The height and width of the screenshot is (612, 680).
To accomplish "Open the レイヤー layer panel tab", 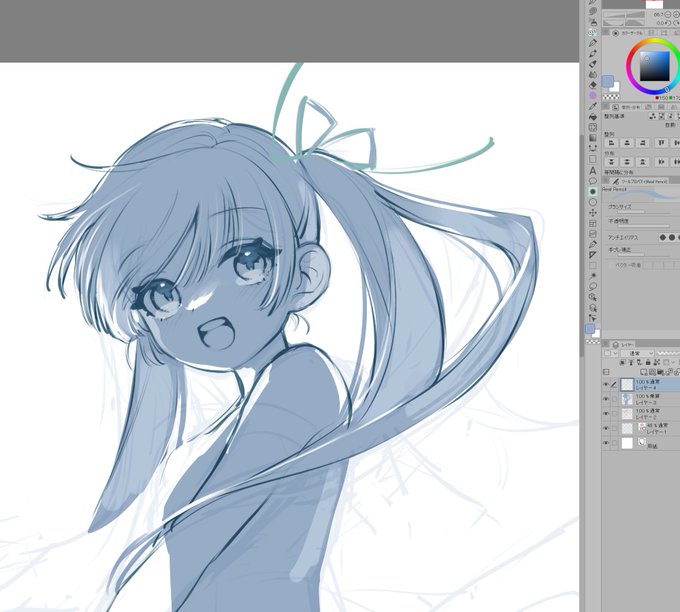I will (x=624, y=344).
